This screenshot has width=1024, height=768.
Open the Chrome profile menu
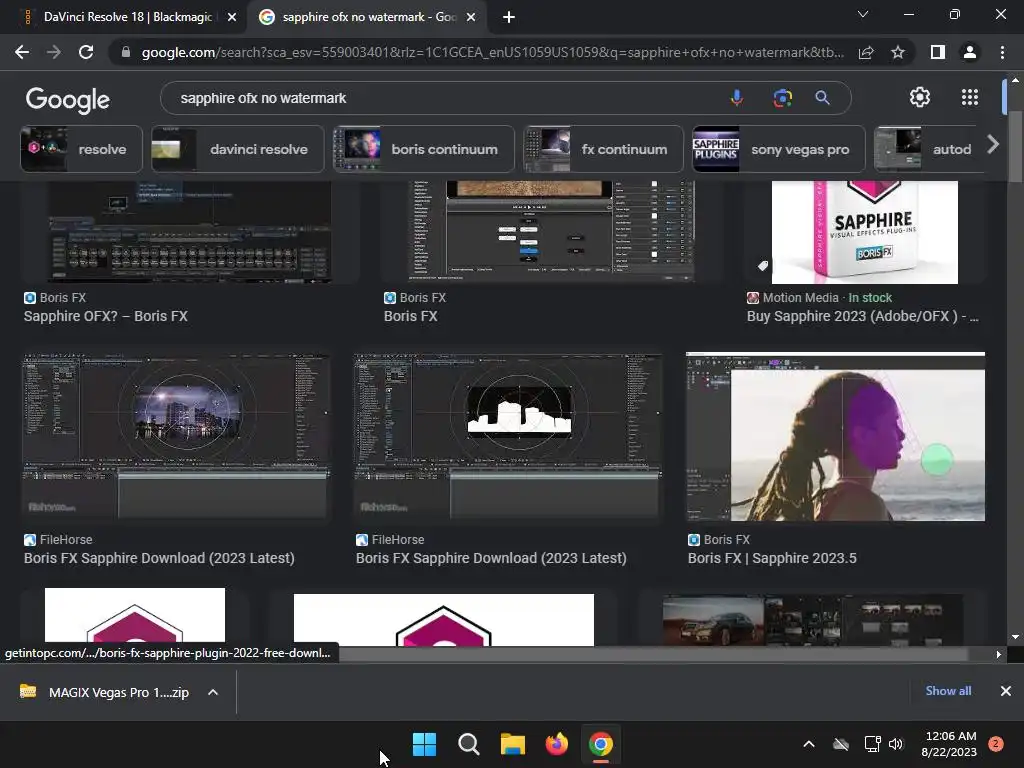970,52
